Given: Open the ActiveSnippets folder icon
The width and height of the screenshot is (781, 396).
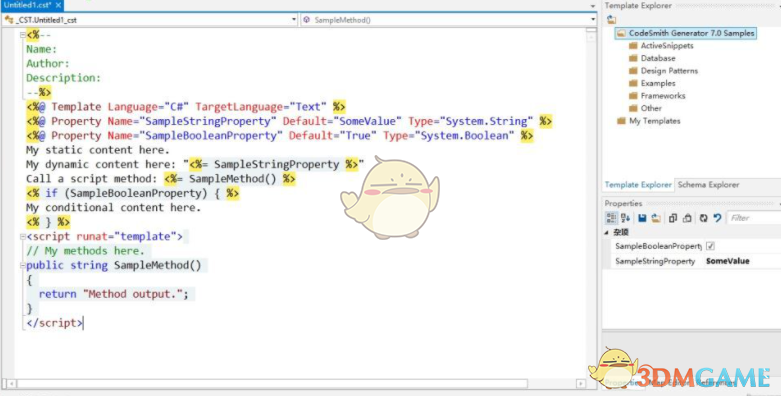Looking at the screenshot, I should point(633,45).
